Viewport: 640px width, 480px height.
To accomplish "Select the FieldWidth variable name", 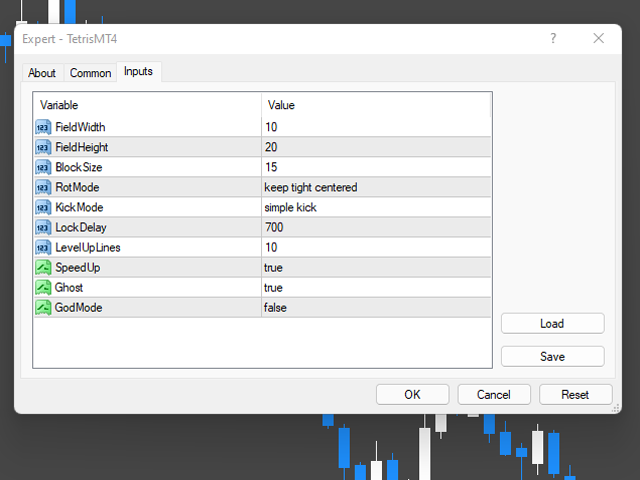I will tap(80, 127).
